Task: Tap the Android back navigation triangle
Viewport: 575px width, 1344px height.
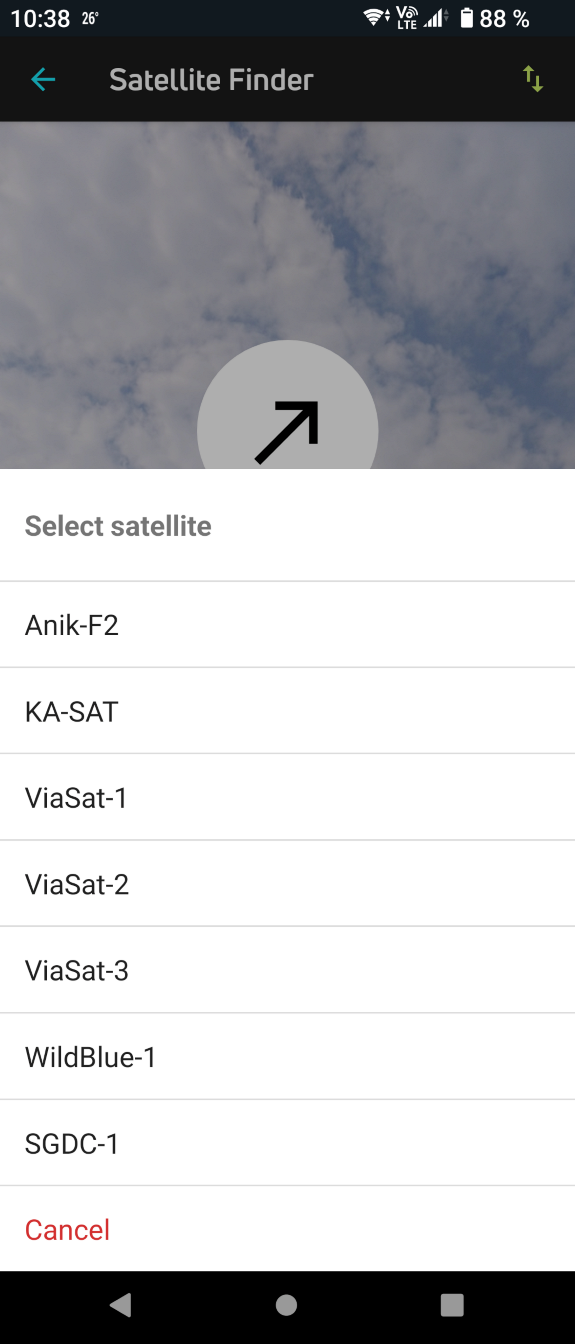Action: coord(121,1304)
